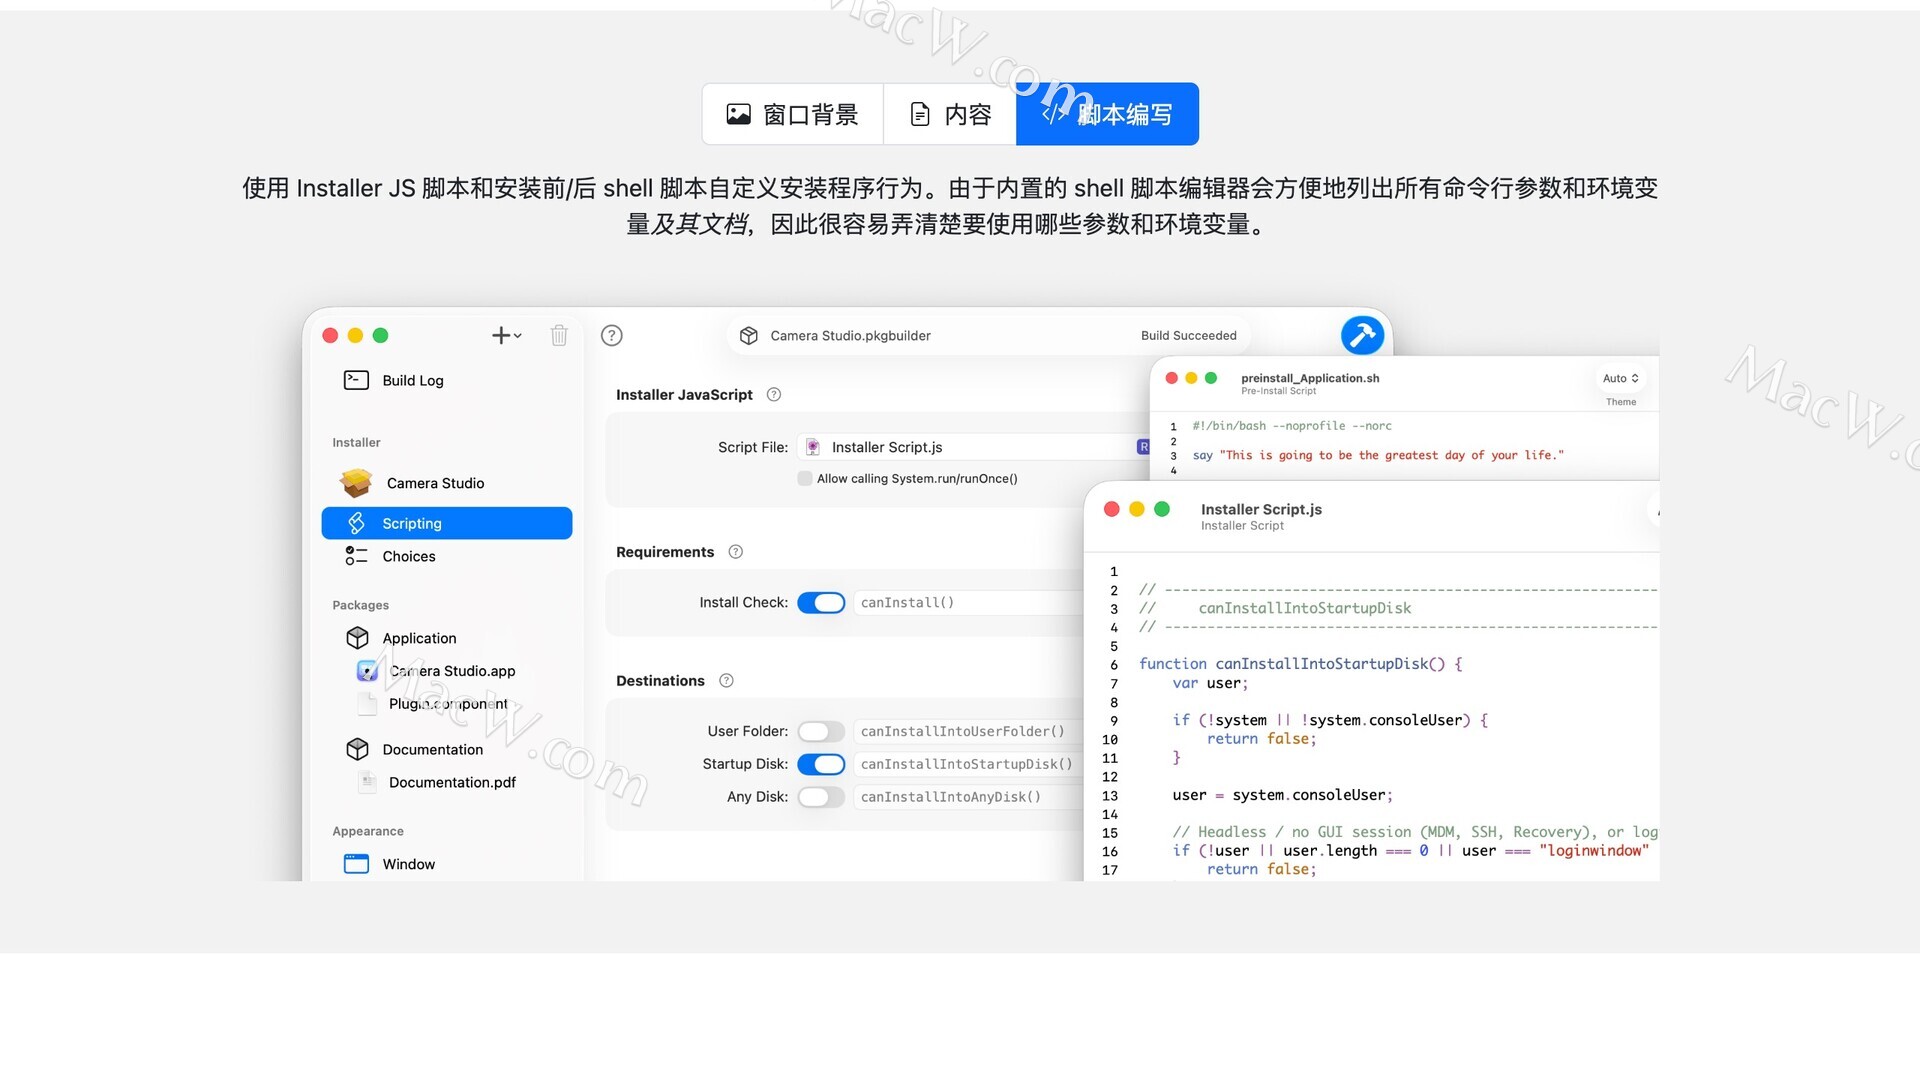Open Window appearance item
The height and width of the screenshot is (1086, 1920).
coord(408,865)
